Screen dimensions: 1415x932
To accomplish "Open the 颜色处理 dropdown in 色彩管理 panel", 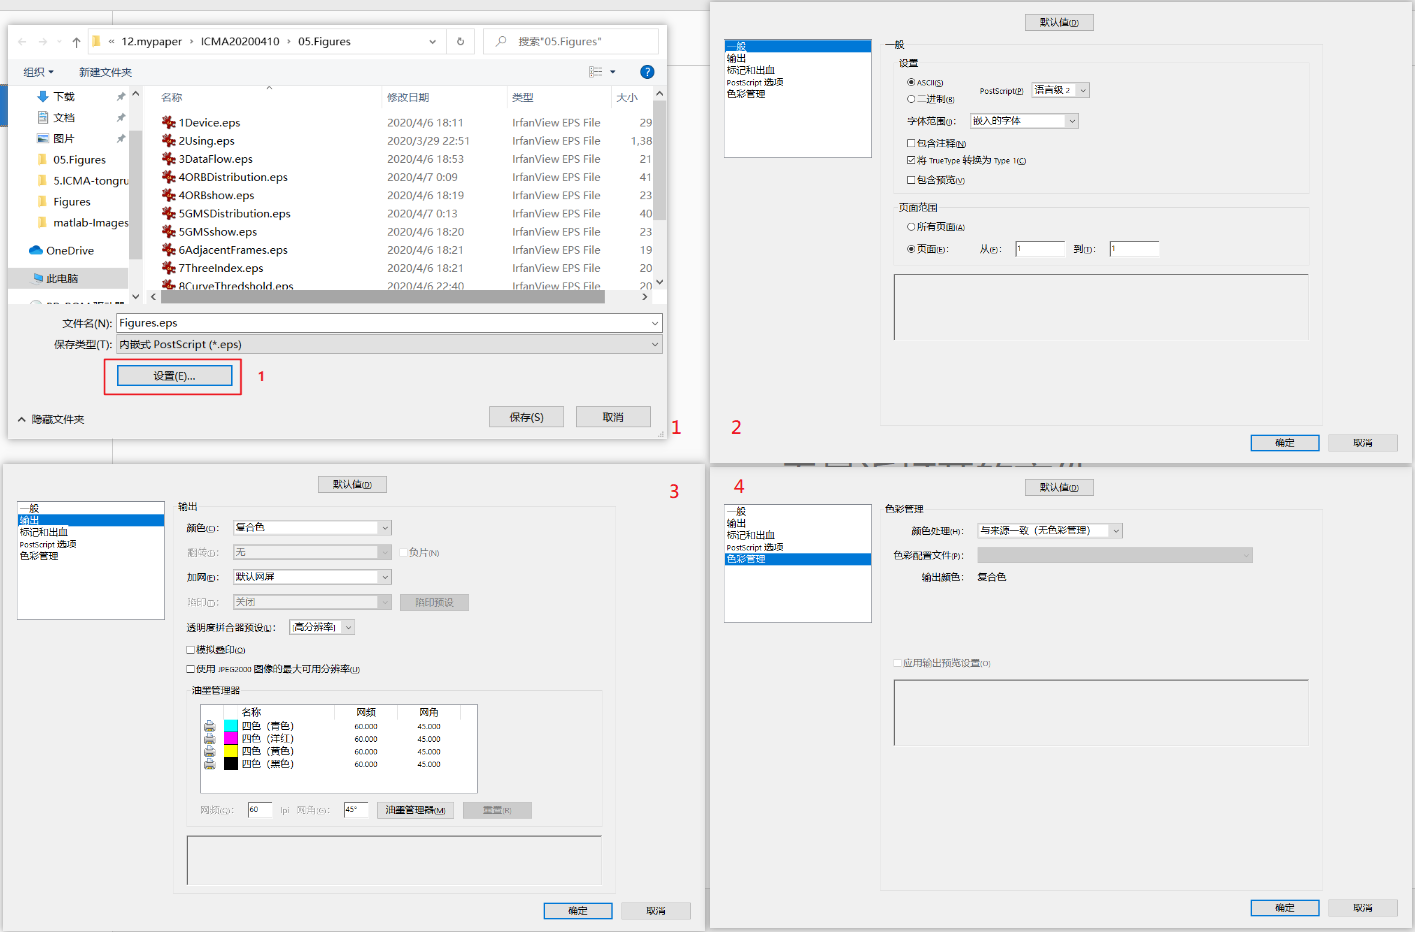I will pos(1050,531).
